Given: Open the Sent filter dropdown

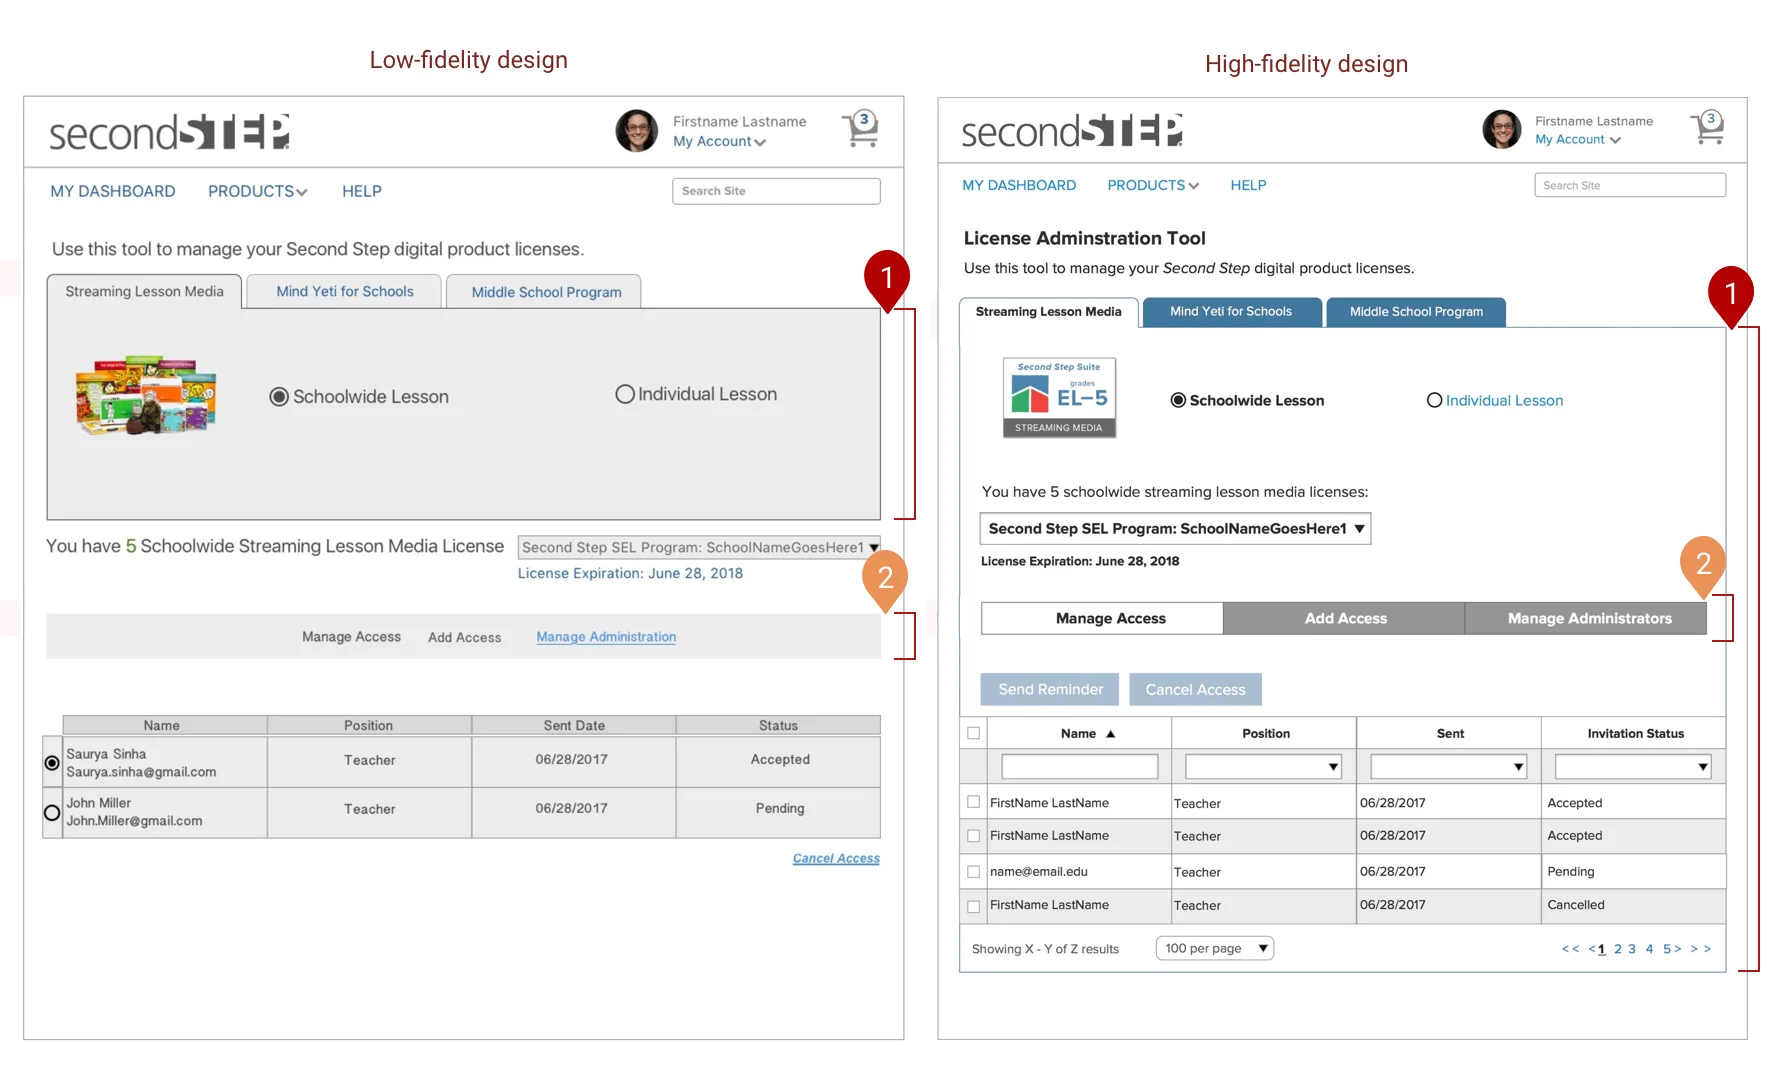Looking at the screenshot, I should (x=1448, y=767).
